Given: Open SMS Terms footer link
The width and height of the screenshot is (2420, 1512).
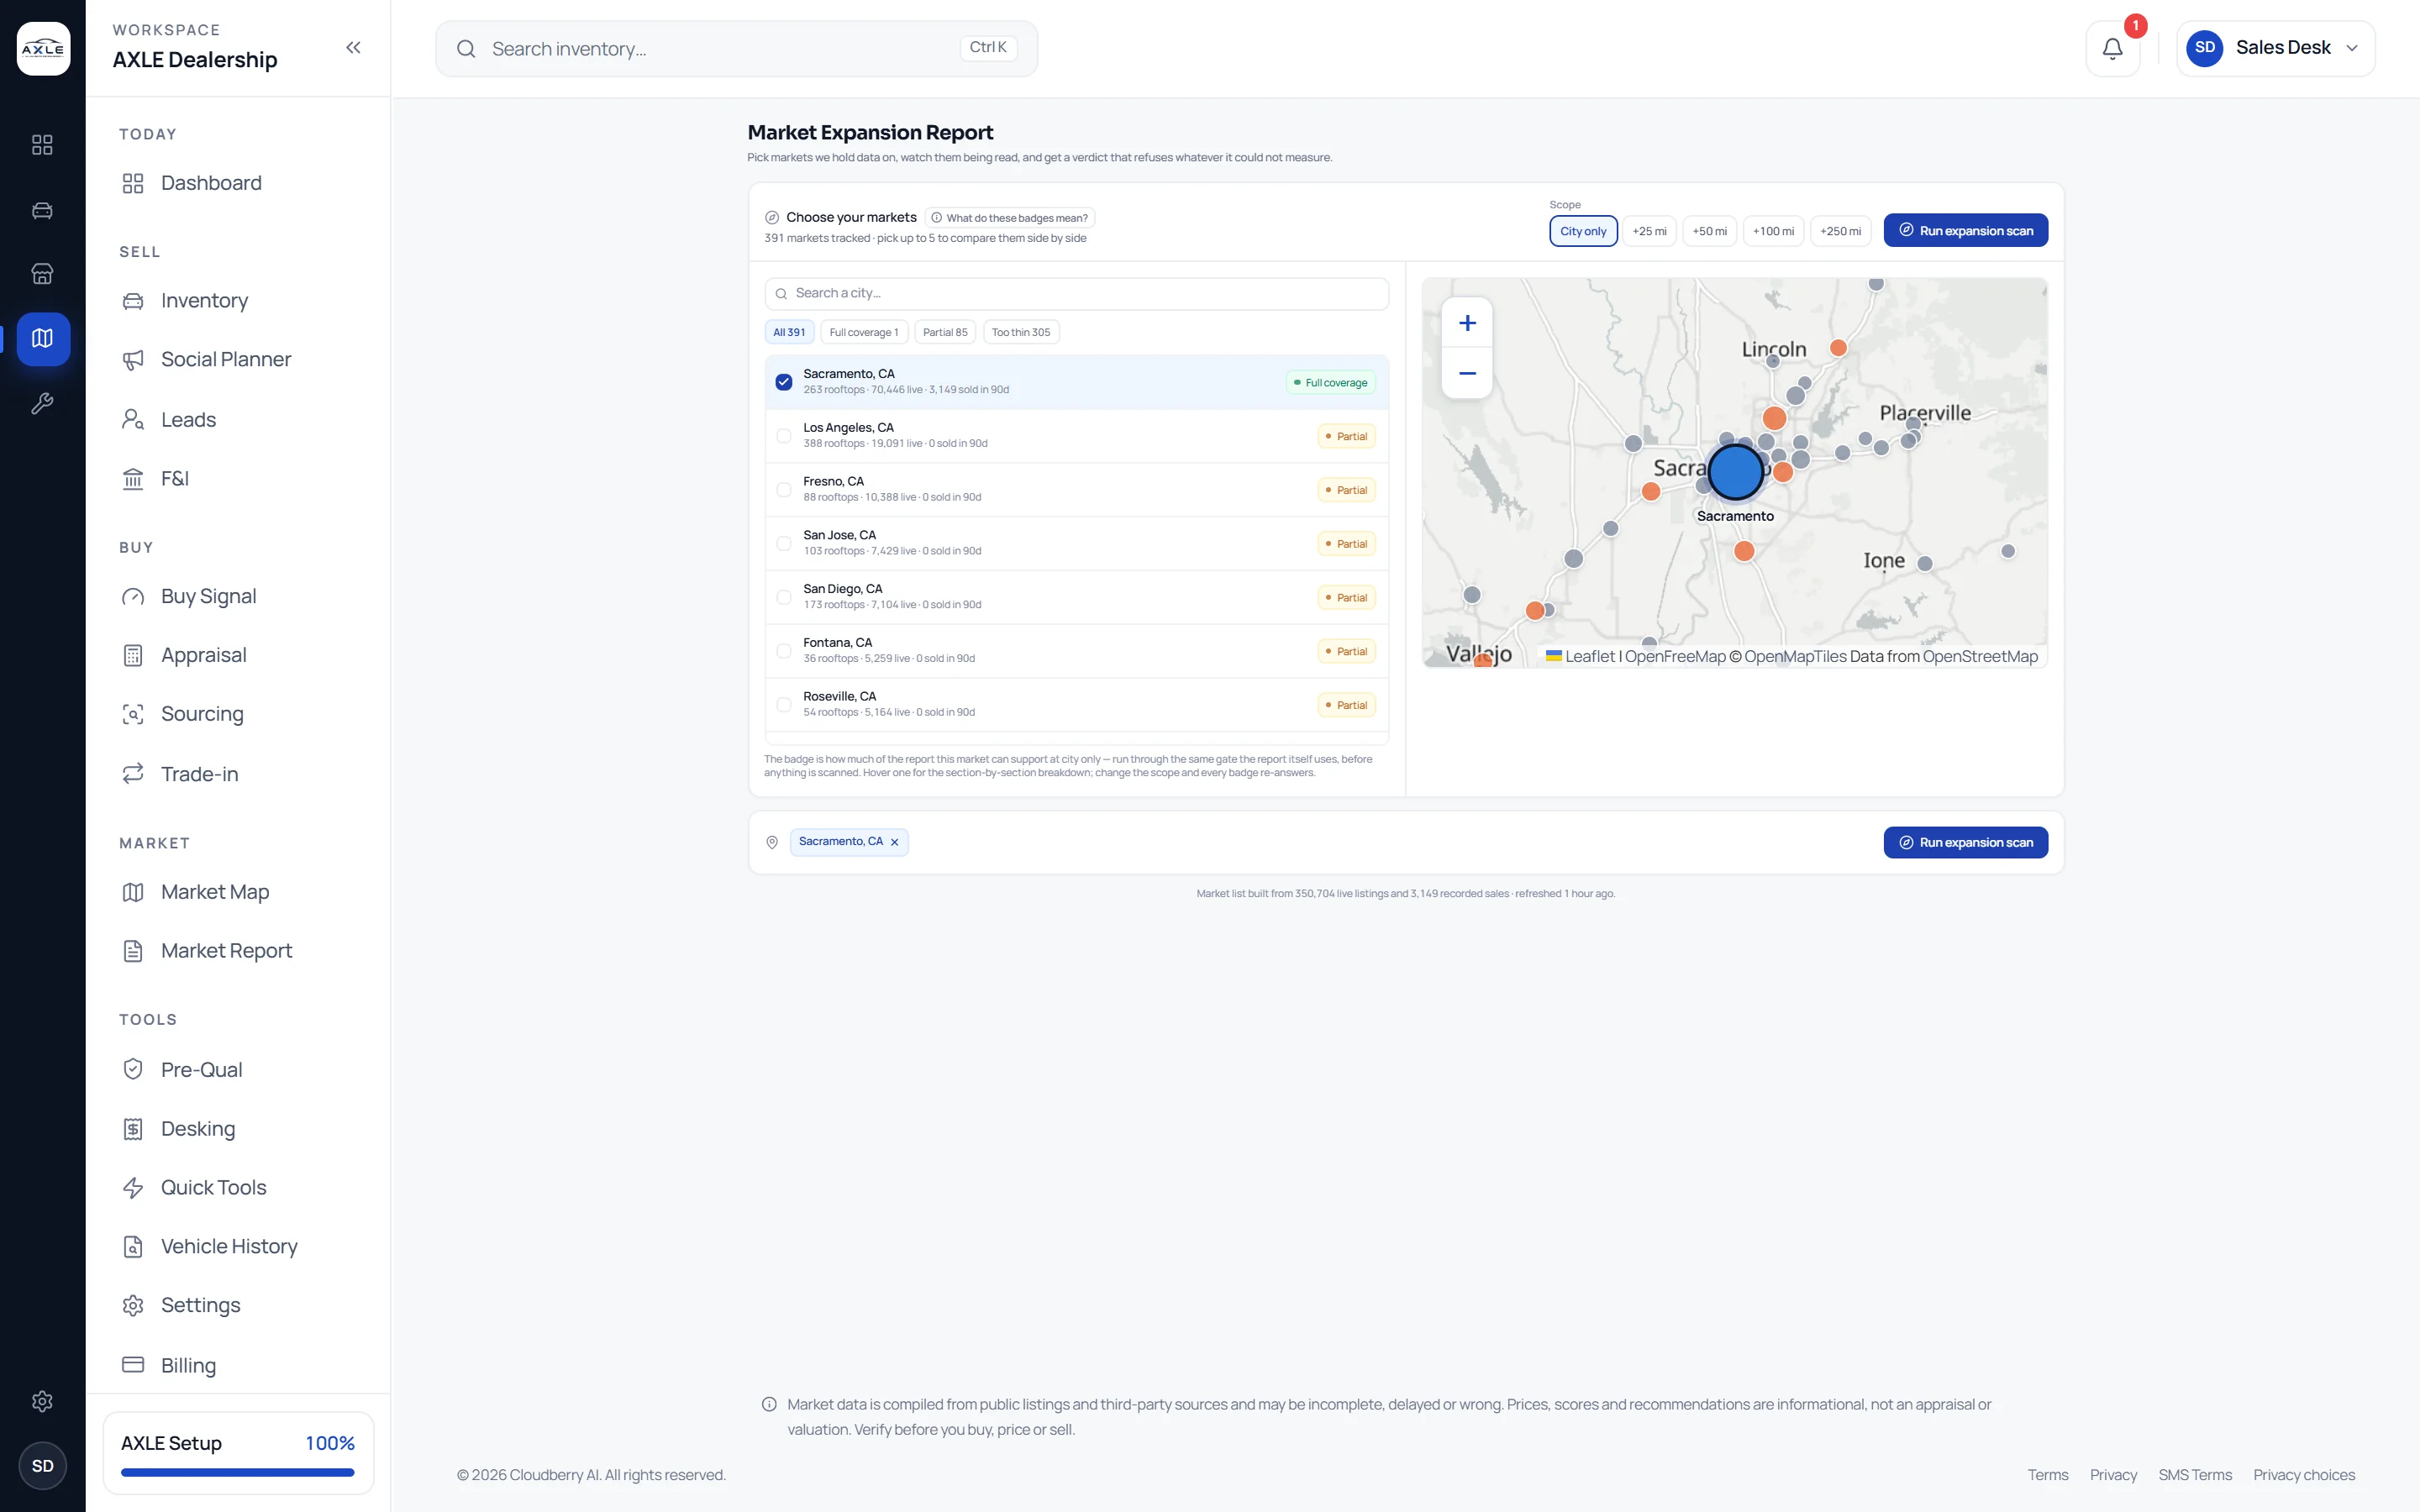Looking at the screenshot, I should 2195,1475.
